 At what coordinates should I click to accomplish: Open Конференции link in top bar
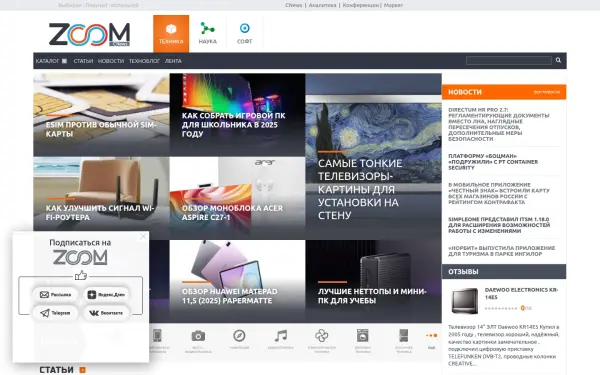360,5
